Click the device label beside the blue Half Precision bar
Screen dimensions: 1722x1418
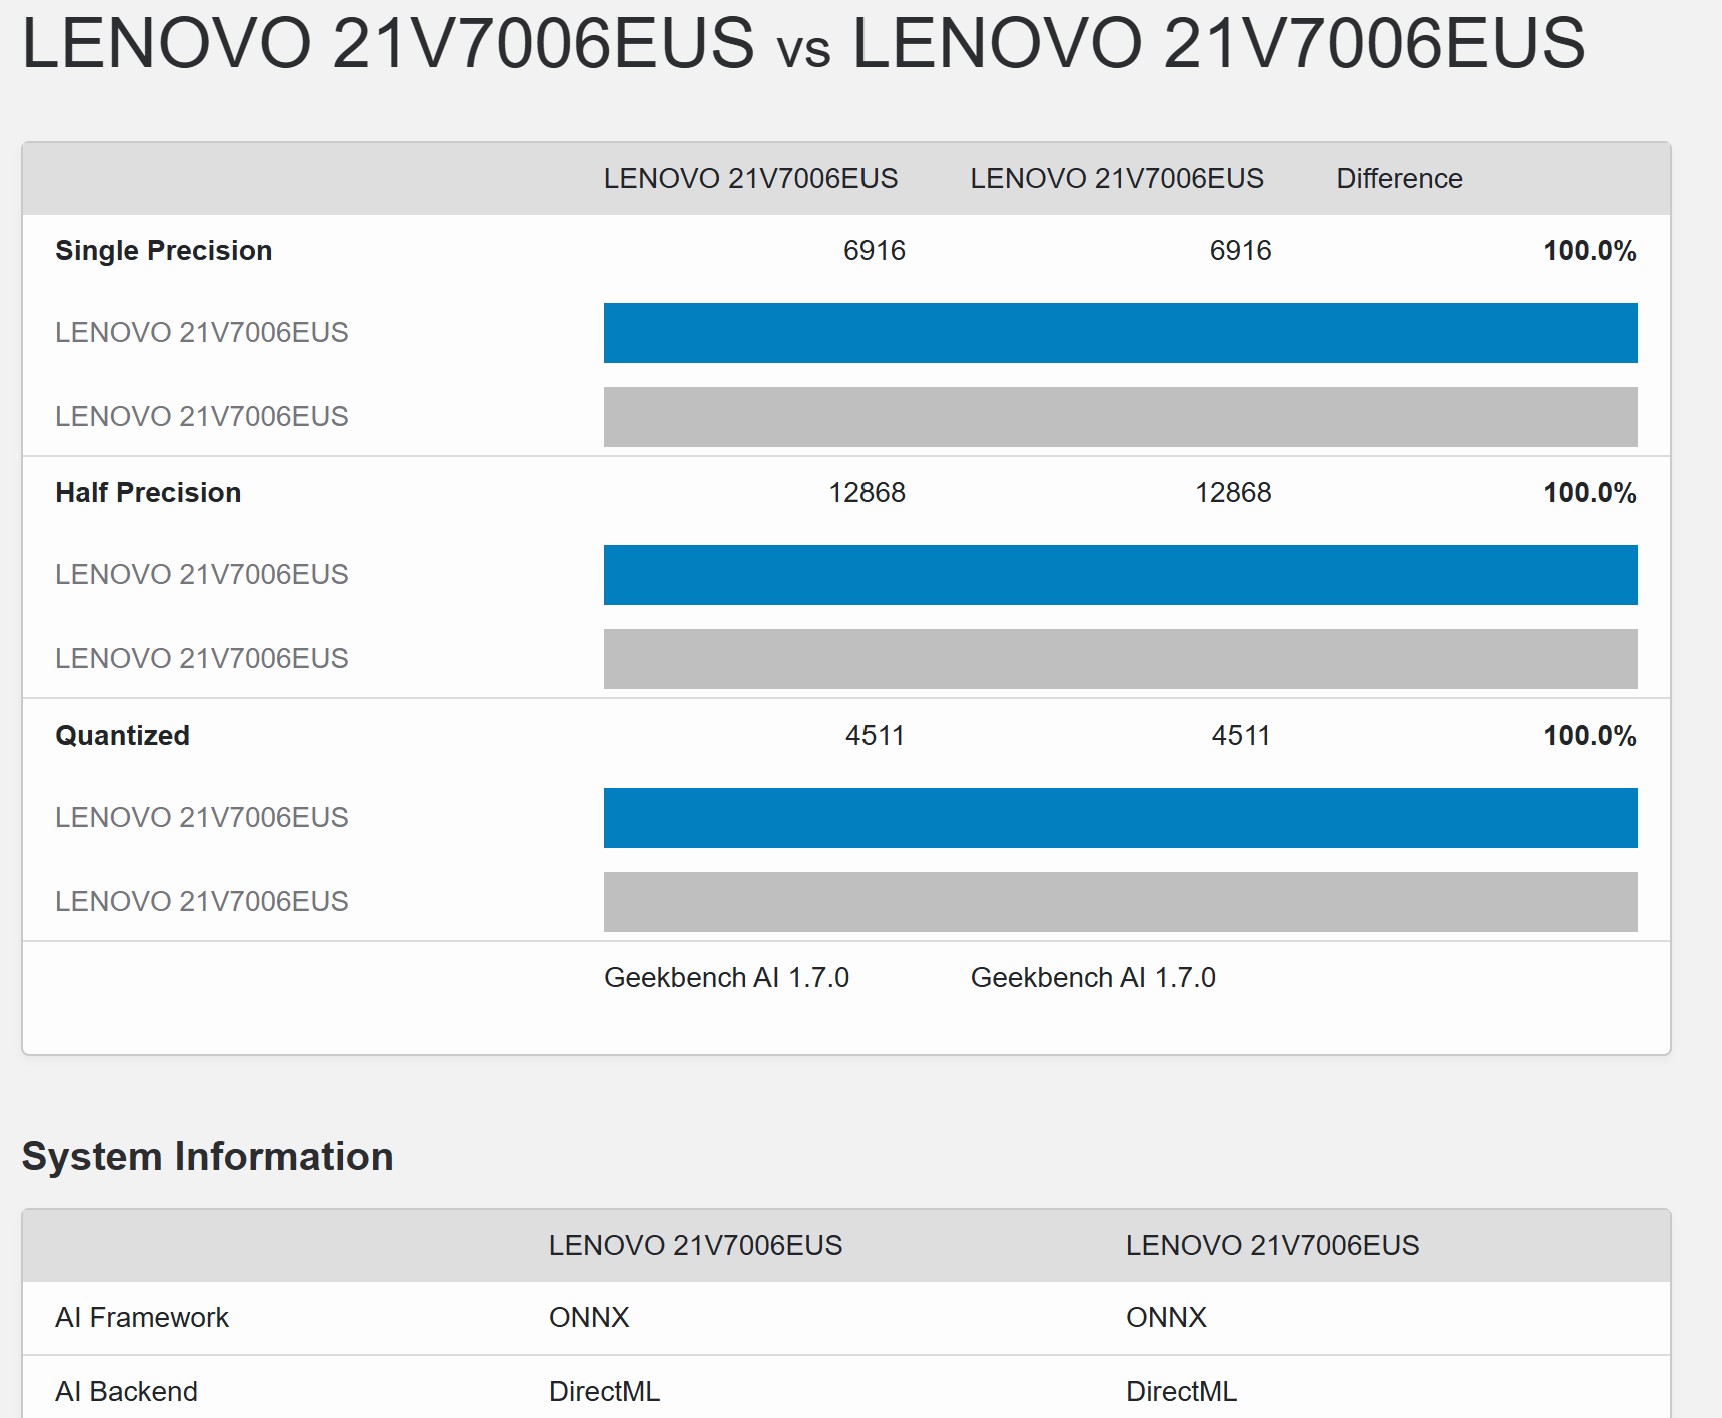pos(202,574)
